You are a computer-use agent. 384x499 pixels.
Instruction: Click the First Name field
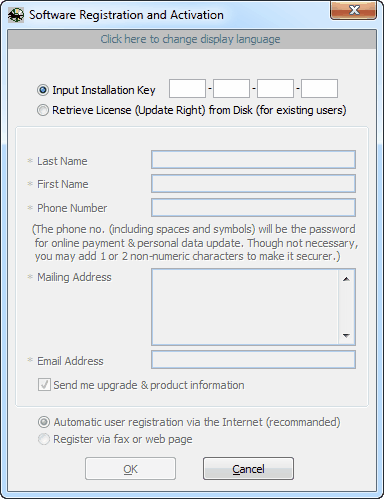pos(253,184)
